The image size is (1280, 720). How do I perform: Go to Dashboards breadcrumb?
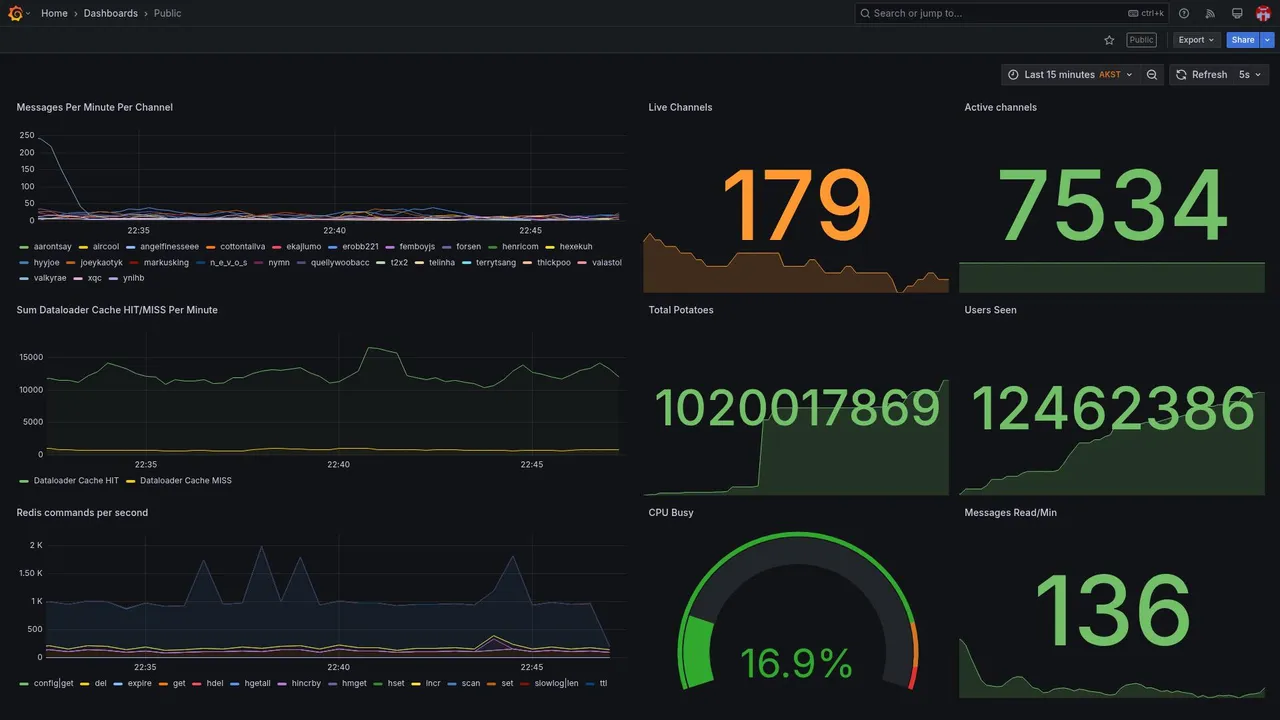point(111,13)
